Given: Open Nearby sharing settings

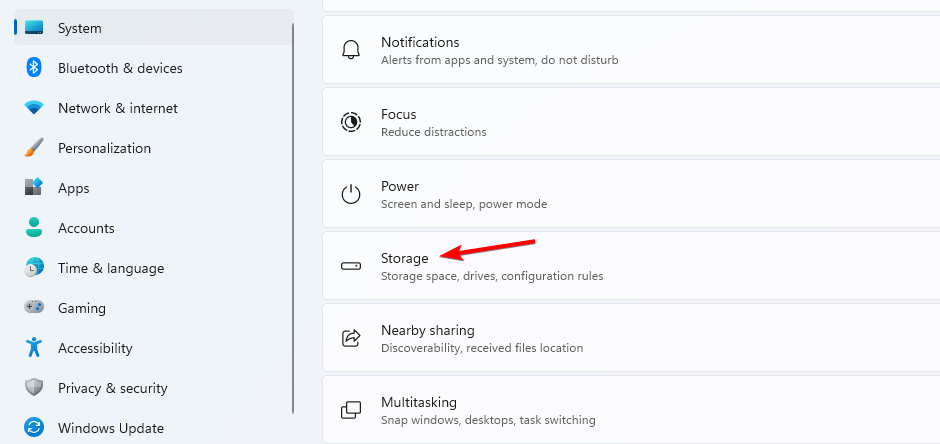Looking at the screenshot, I should (631, 337).
